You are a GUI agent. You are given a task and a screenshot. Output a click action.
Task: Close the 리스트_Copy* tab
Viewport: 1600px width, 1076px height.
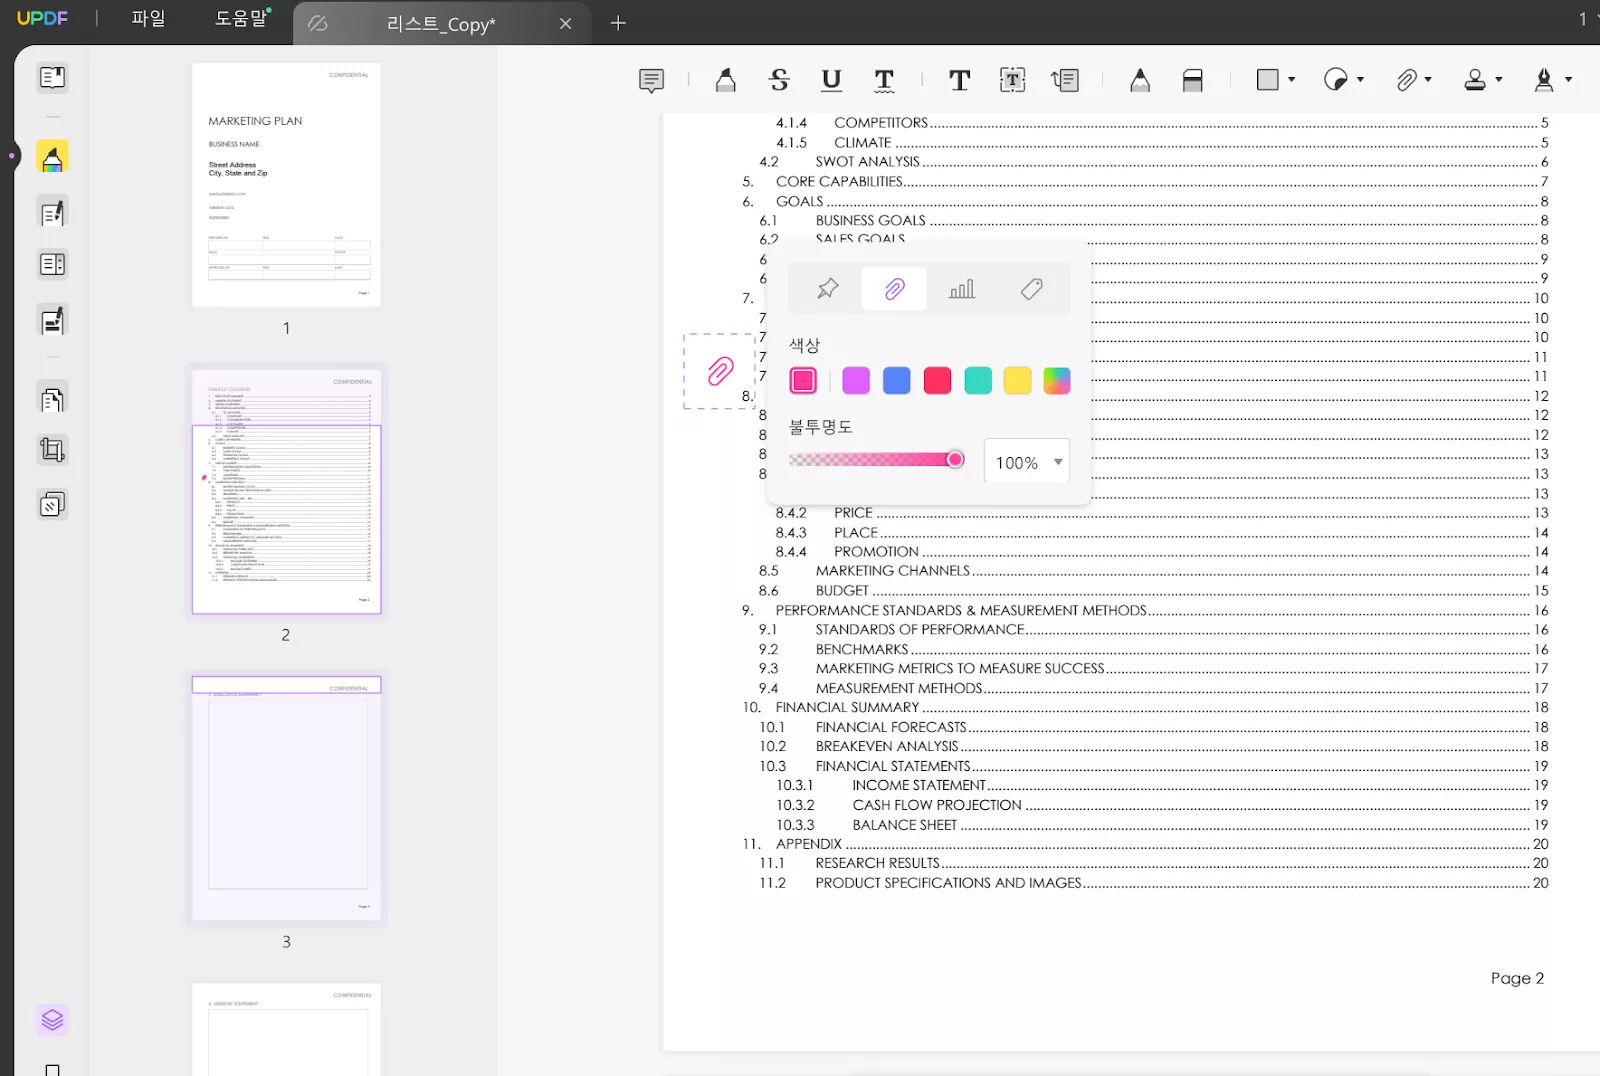pos(565,24)
